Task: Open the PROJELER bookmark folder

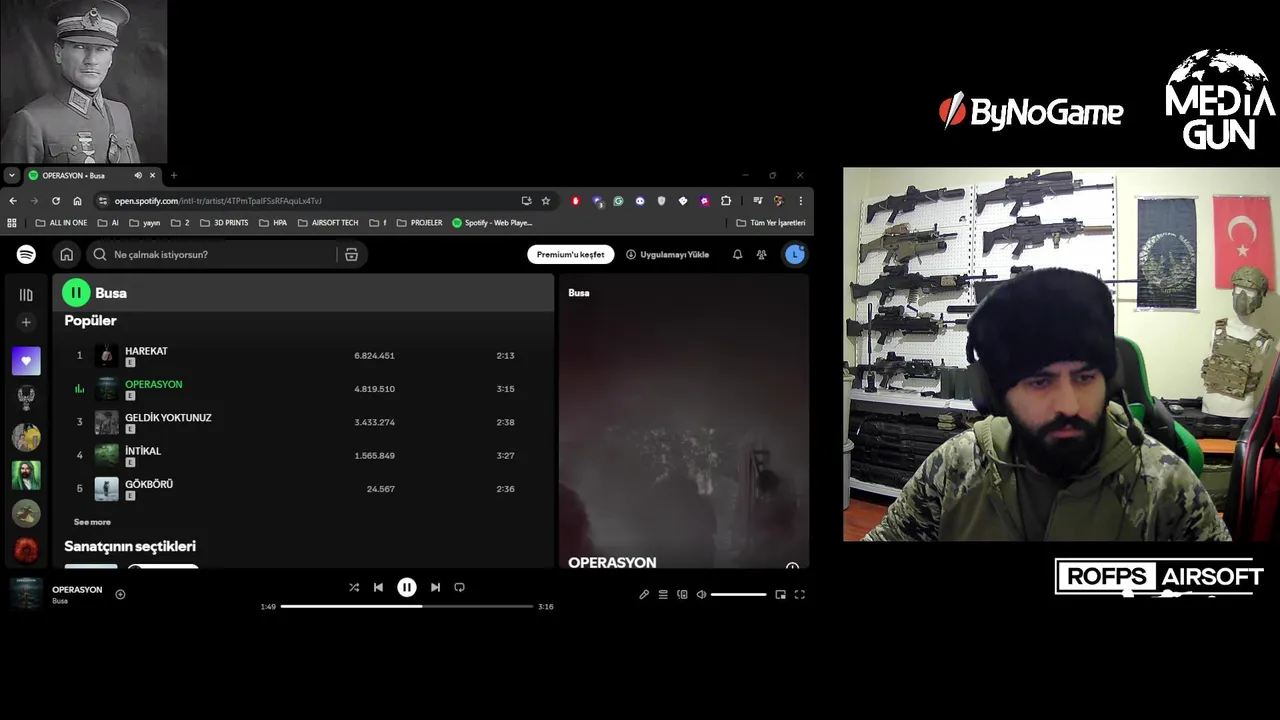Action: 419,223
